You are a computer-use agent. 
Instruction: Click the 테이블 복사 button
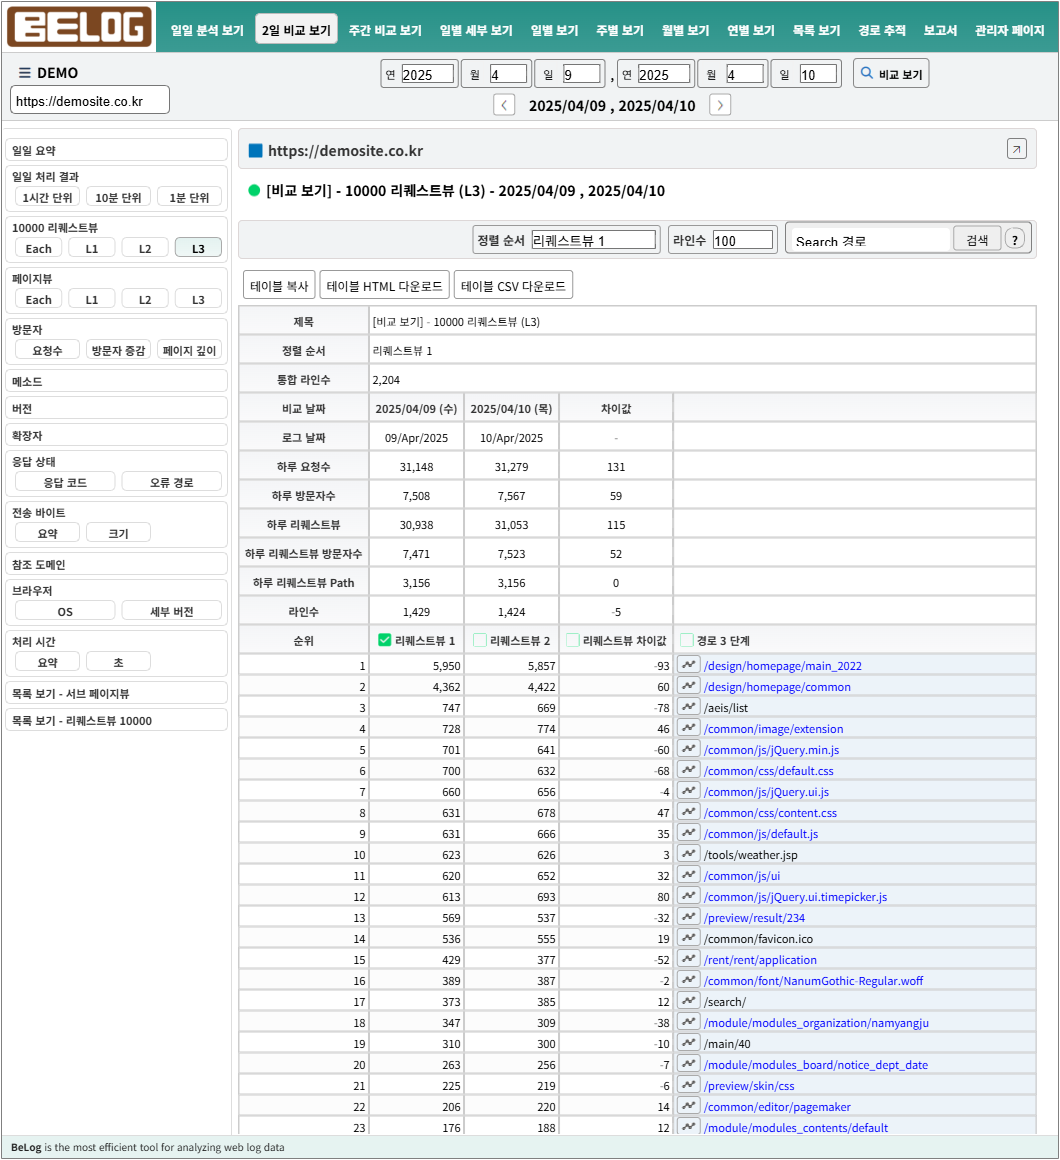tap(279, 286)
